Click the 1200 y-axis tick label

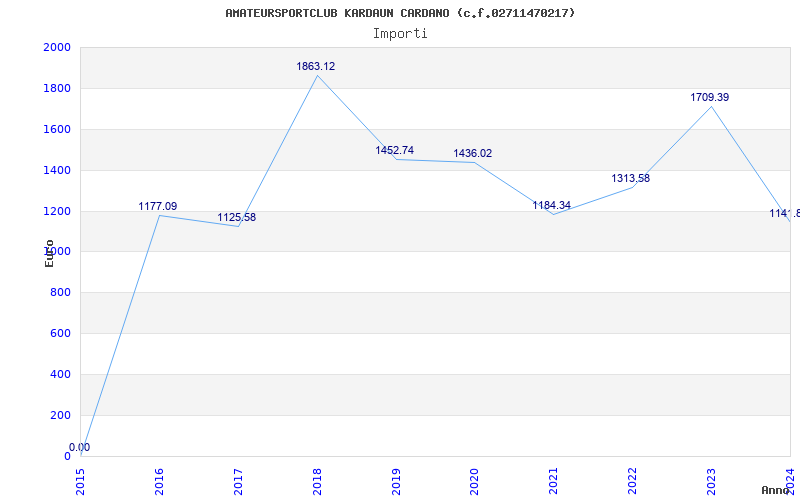[x=57, y=211]
